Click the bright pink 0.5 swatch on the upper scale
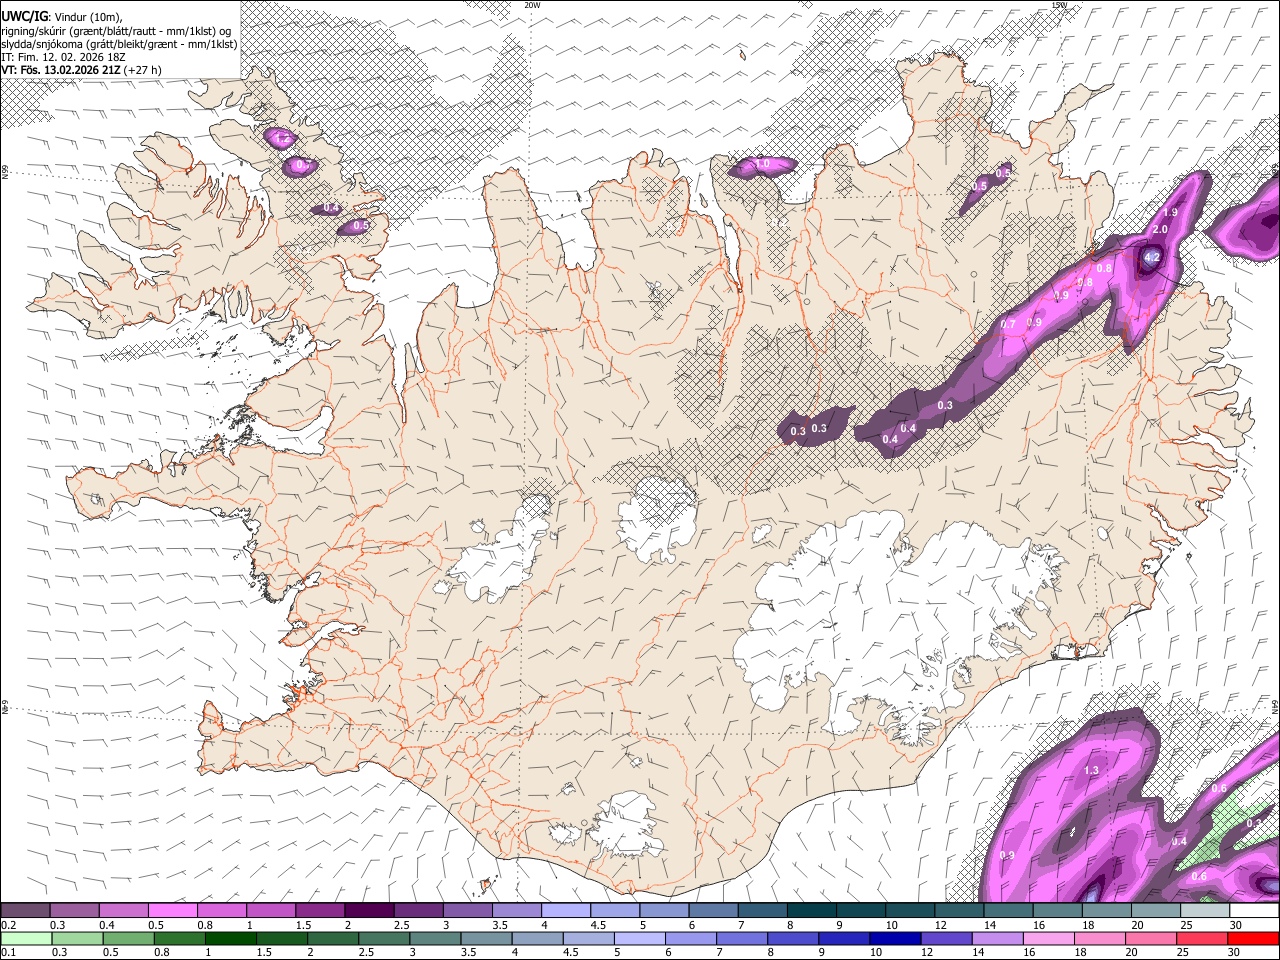This screenshot has height=960, width=1280. (172, 911)
